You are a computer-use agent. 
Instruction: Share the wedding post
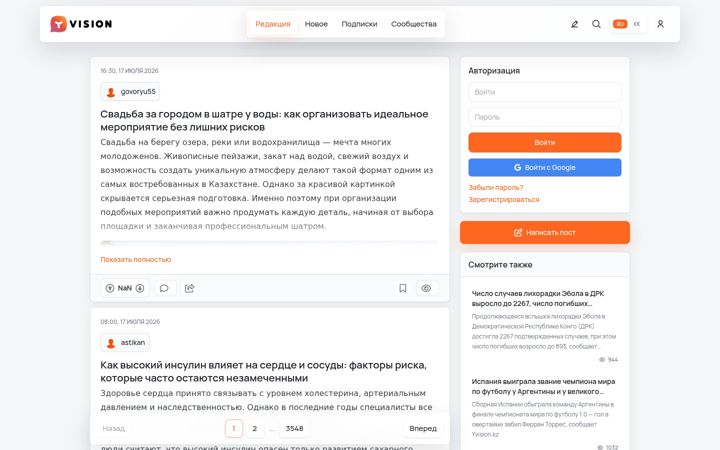[189, 288]
